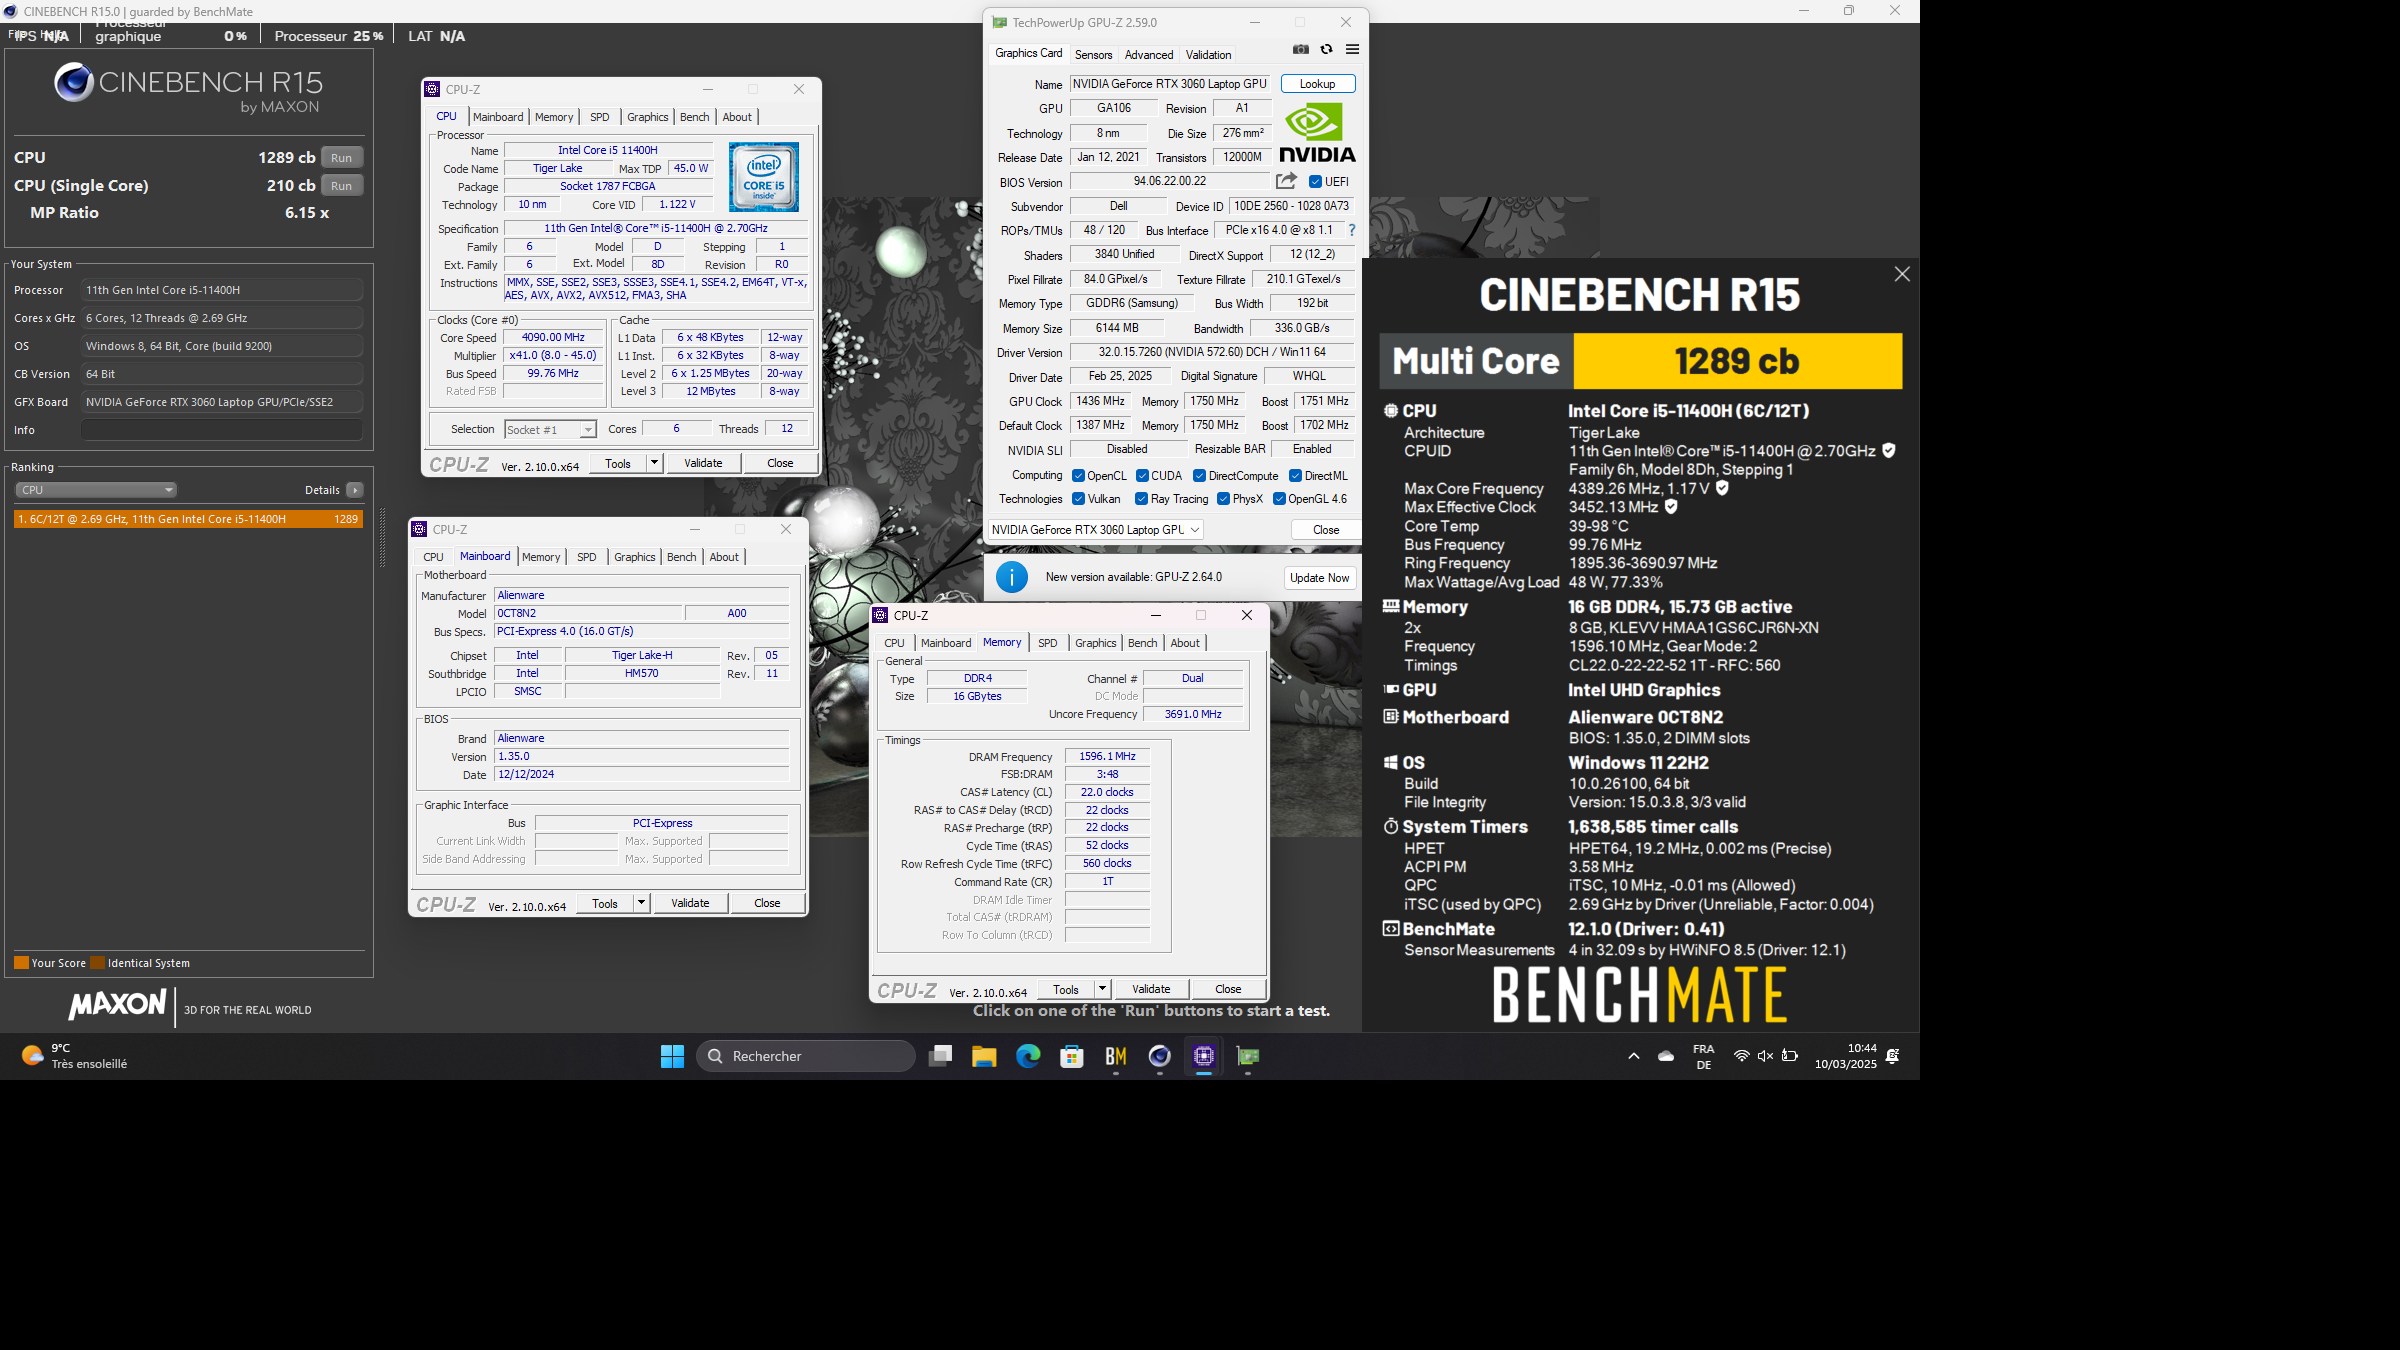Launch Microsoft Edge from the taskbar
This screenshot has width=2400, height=1350.
[1028, 1056]
